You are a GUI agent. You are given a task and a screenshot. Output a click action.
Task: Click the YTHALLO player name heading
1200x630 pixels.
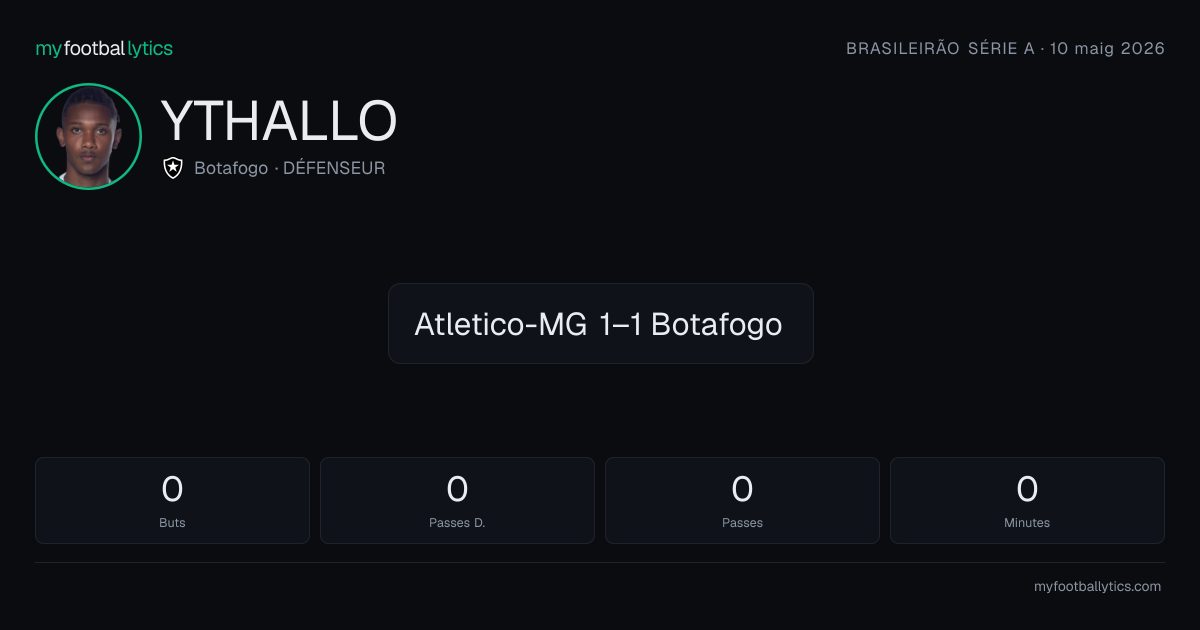pyautogui.click(x=279, y=121)
